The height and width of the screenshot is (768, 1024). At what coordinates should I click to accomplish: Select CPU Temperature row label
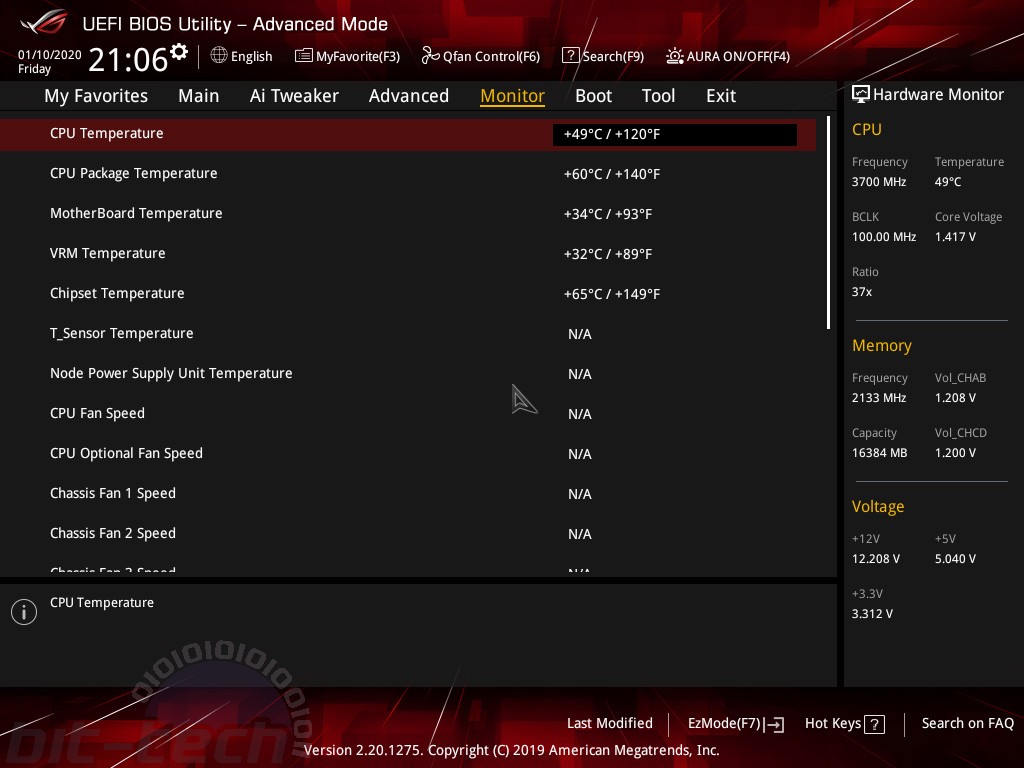[106, 133]
